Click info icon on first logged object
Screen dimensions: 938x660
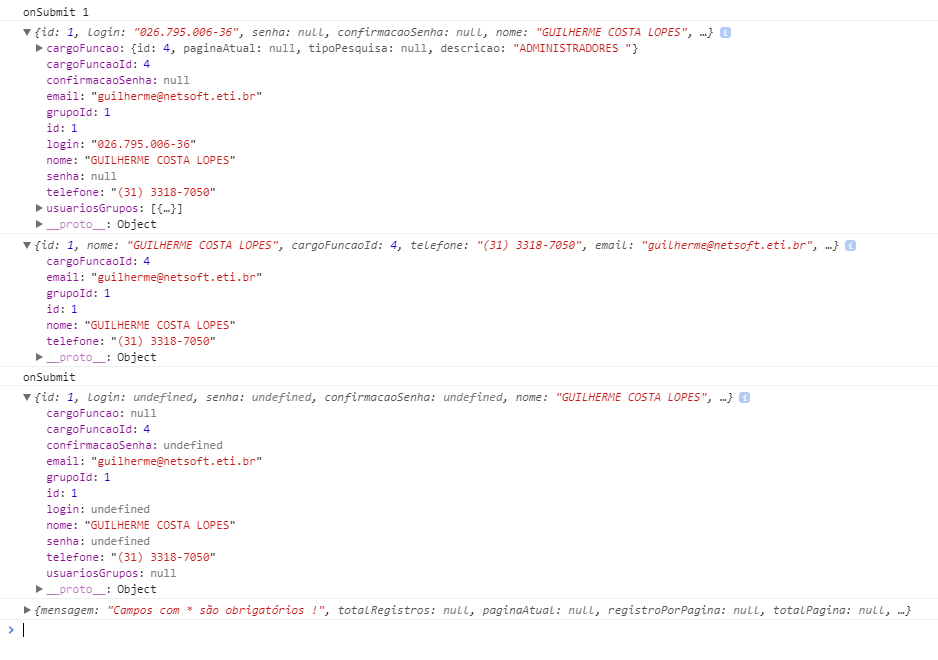[x=725, y=32]
